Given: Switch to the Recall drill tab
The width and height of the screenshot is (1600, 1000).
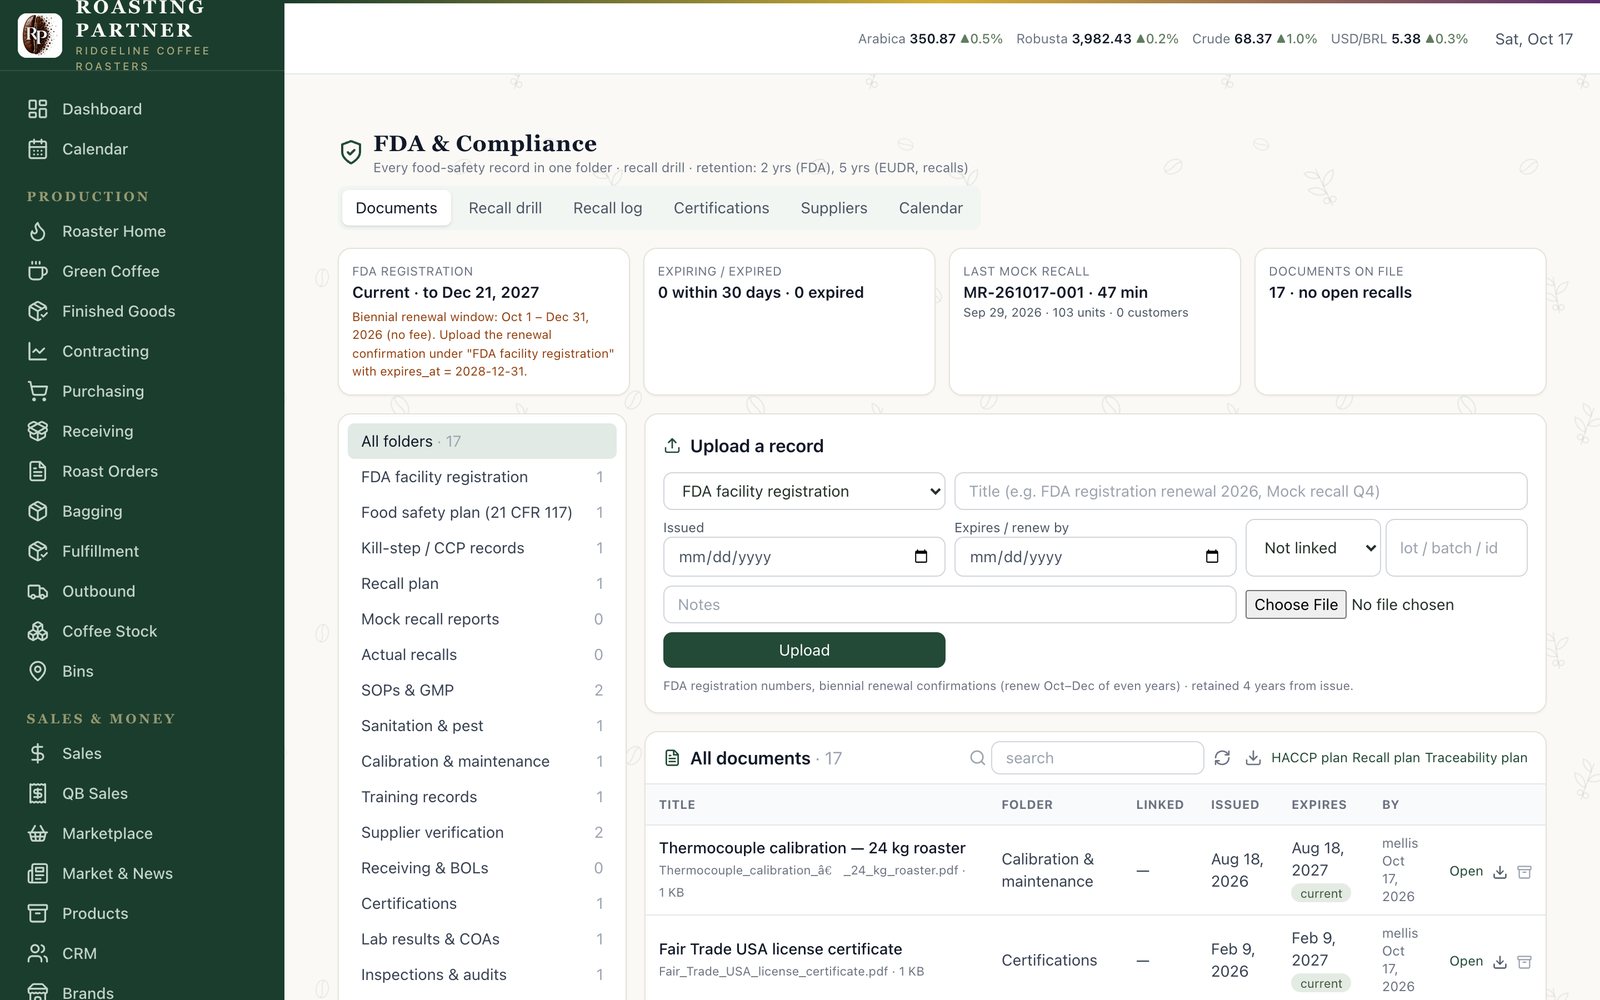Looking at the screenshot, I should (x=505, y=208).
